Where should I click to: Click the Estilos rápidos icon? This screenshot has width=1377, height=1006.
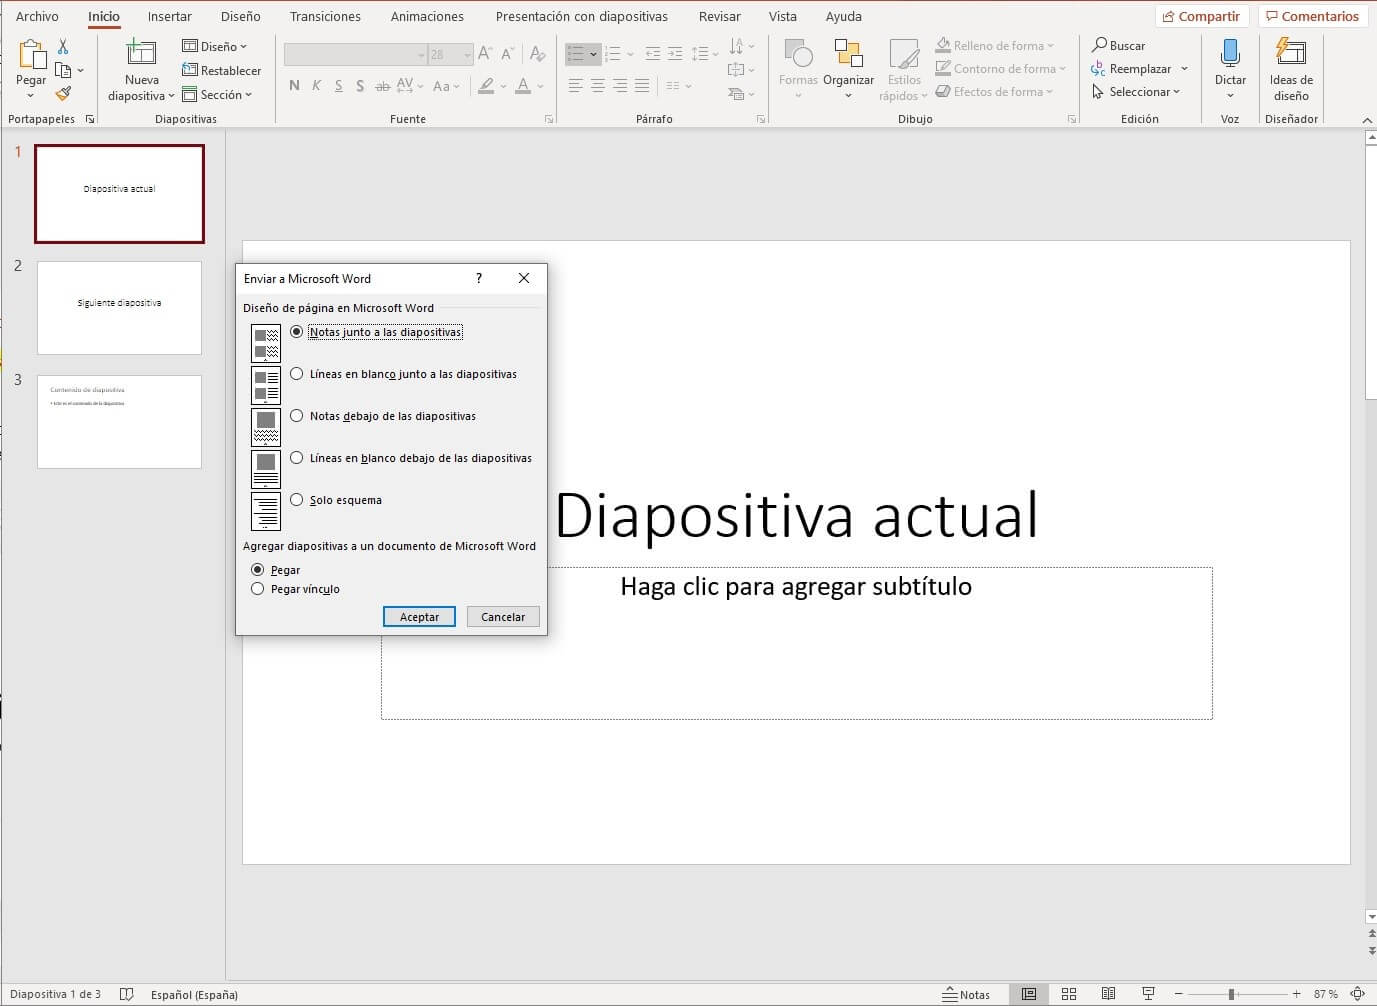(904, 54)
